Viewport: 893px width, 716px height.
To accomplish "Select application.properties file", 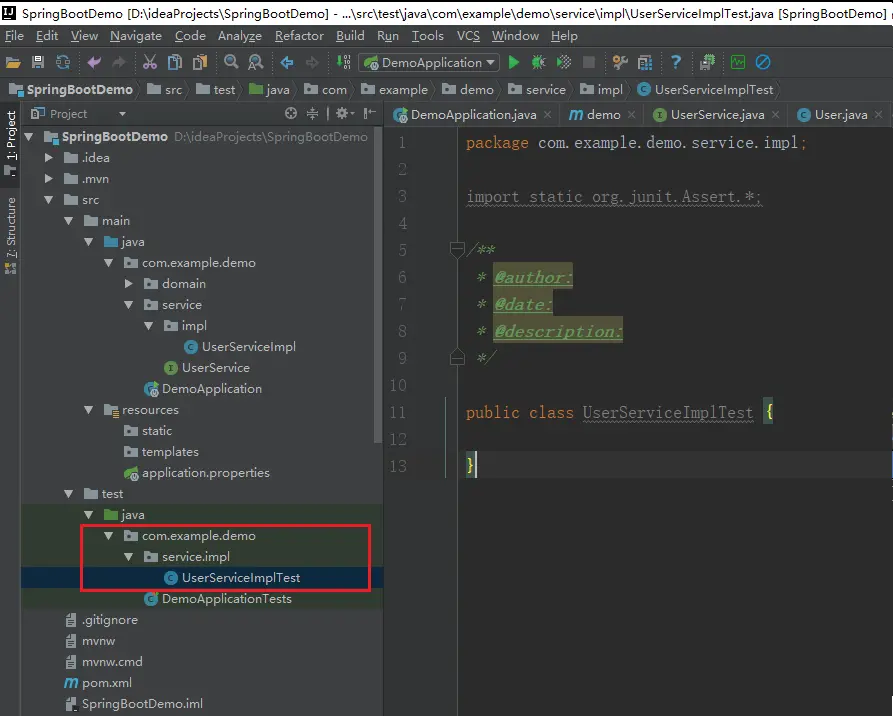I will click(197, 473).
